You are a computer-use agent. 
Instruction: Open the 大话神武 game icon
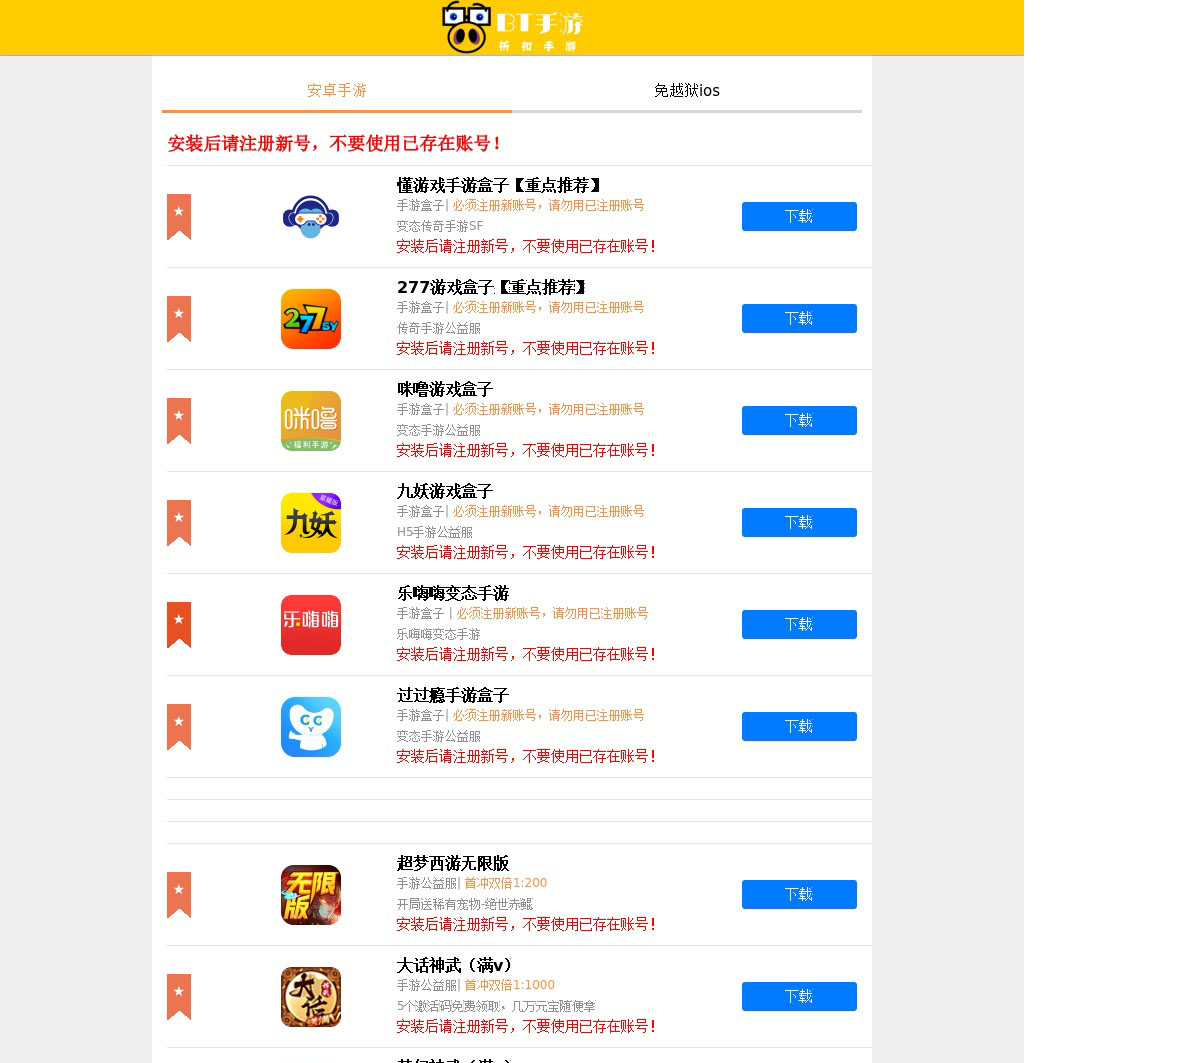311,997
